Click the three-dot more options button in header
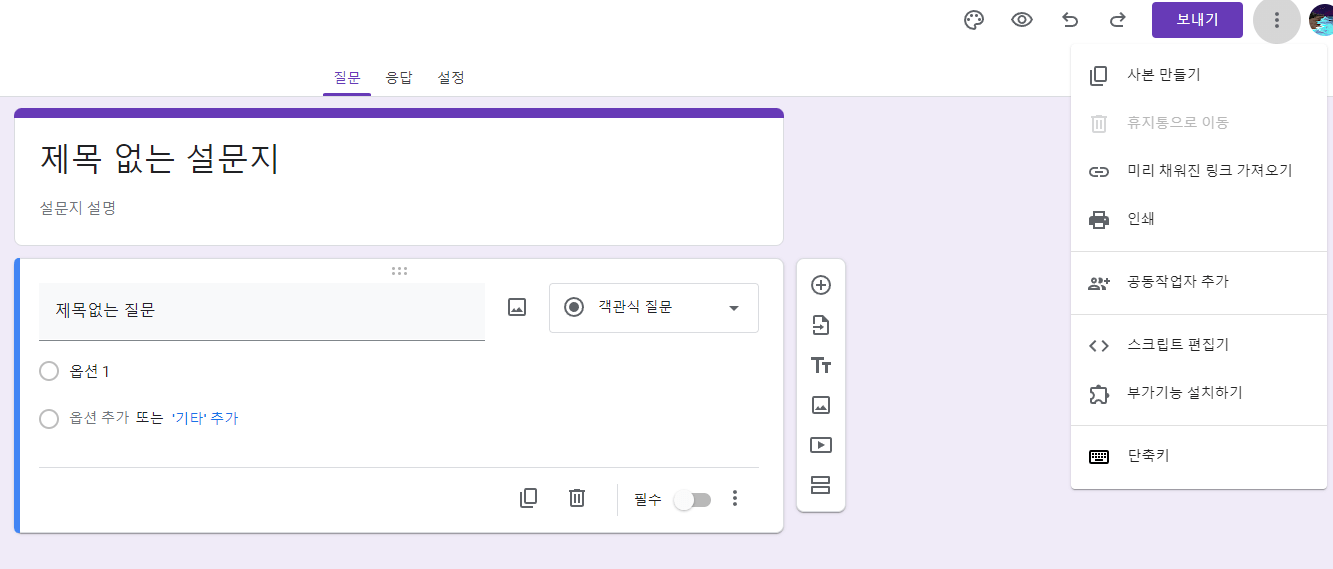Screen dimensions: 1333x569 pos(1277,20)
